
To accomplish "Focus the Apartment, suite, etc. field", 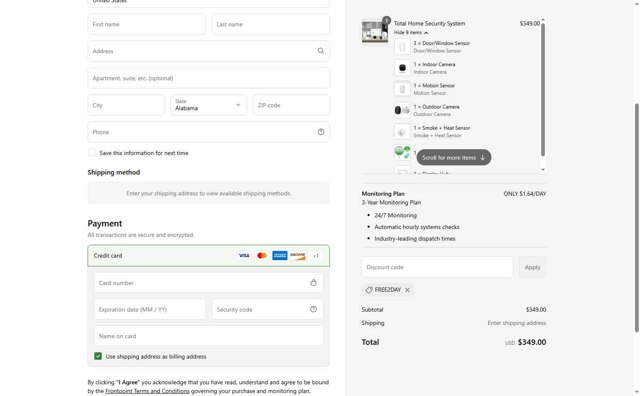I will coord(208,78).
